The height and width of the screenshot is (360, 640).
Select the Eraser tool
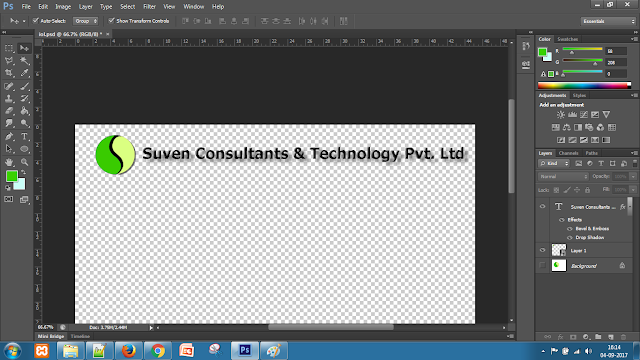pos(9,111)
